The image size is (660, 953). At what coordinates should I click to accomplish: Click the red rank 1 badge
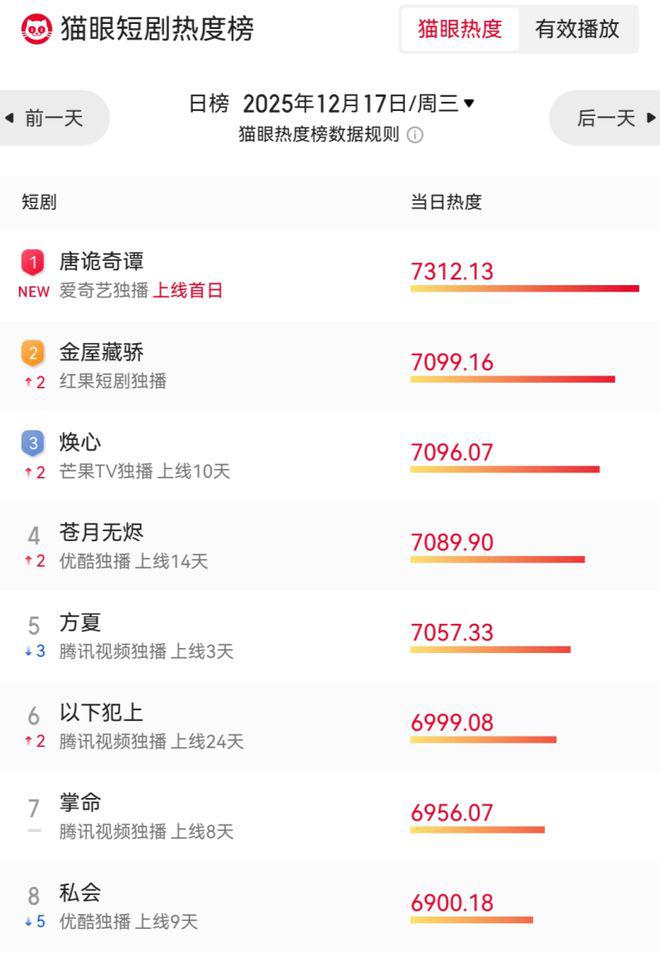coord(33,262)
